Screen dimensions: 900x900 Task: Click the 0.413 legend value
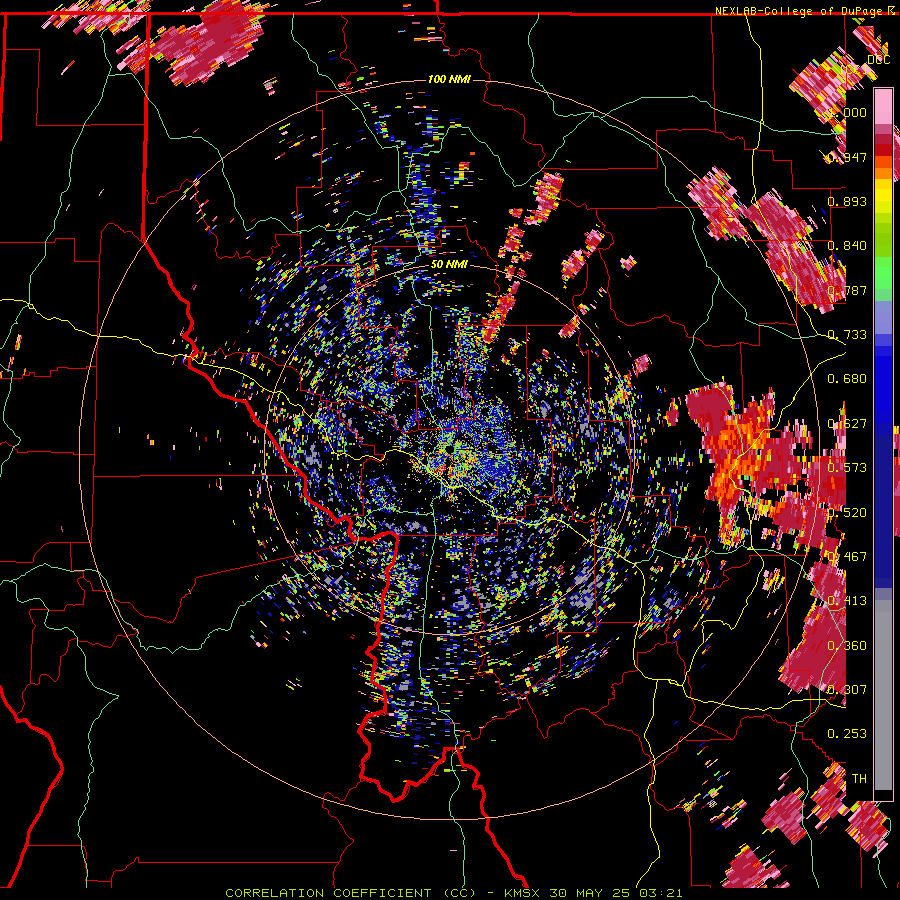click(x=847, y=601)
